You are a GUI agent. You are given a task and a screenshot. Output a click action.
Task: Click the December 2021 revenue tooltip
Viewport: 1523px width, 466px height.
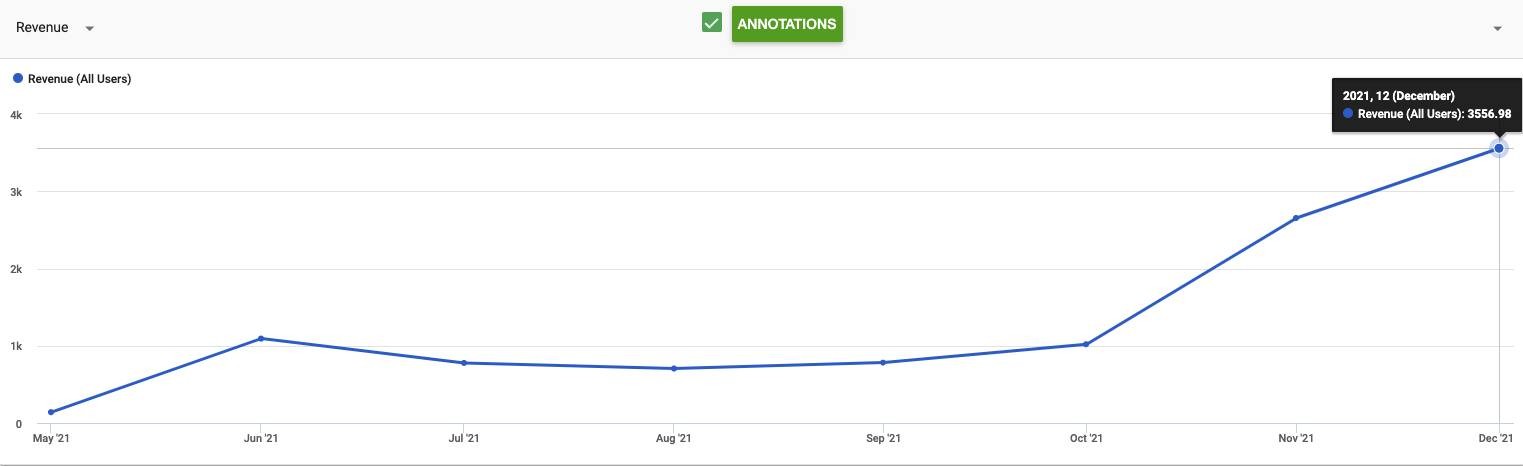point(1427,105)
